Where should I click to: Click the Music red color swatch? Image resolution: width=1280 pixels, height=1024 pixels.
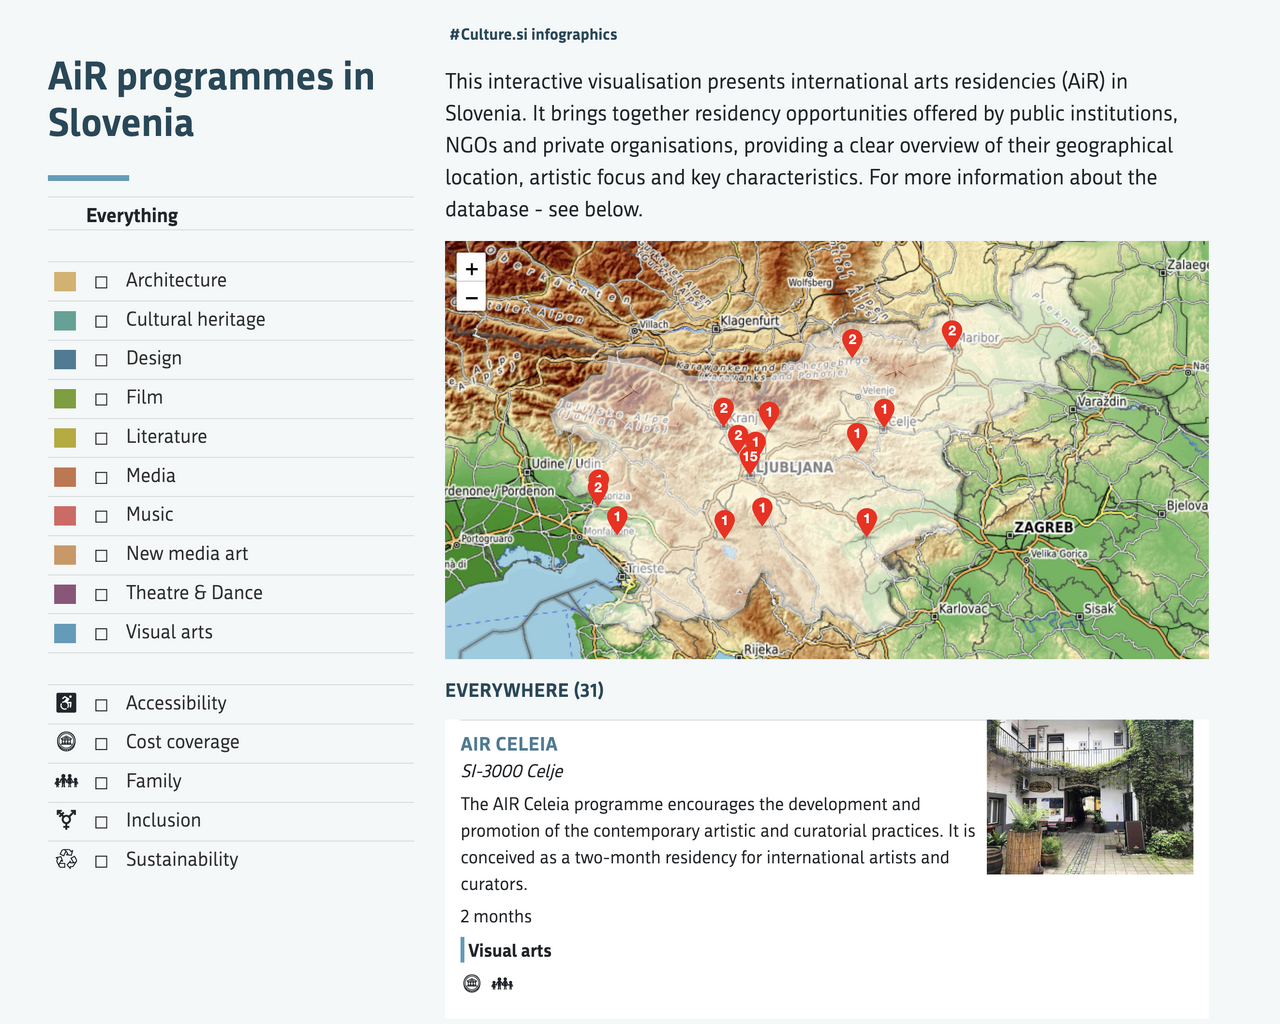65,515
